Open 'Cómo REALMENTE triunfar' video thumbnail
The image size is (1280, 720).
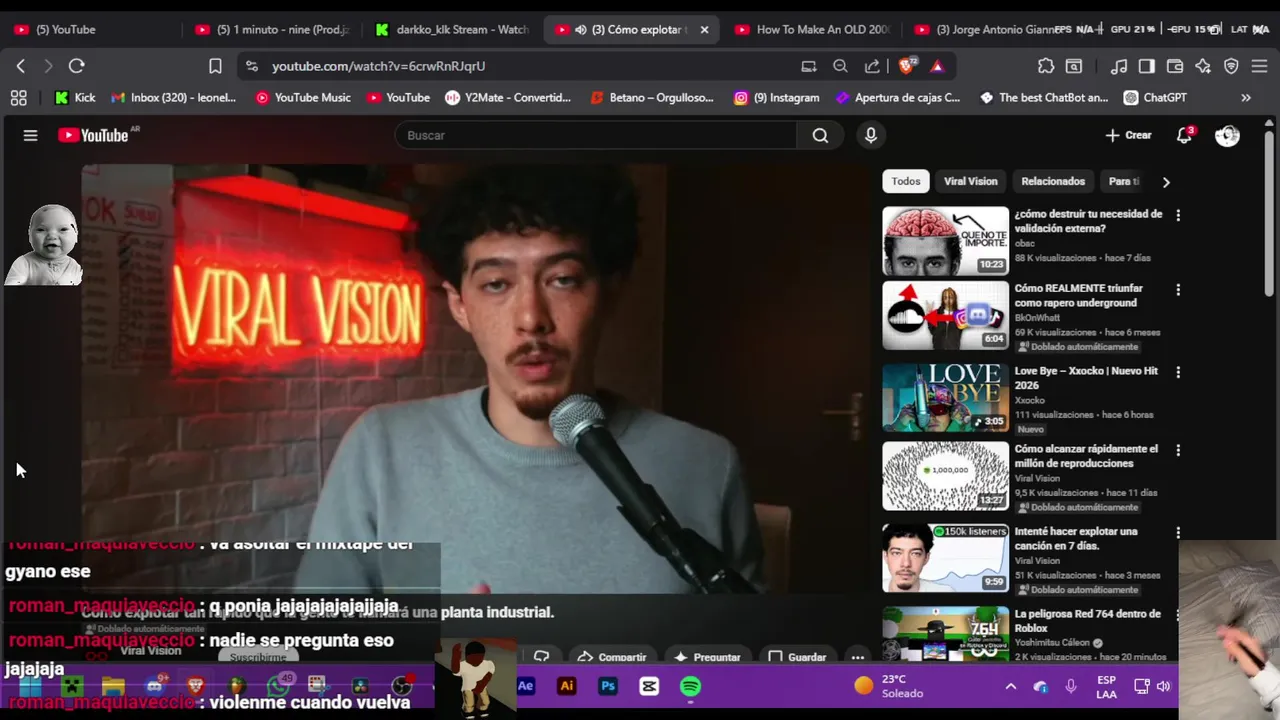[x=945, y=315]
